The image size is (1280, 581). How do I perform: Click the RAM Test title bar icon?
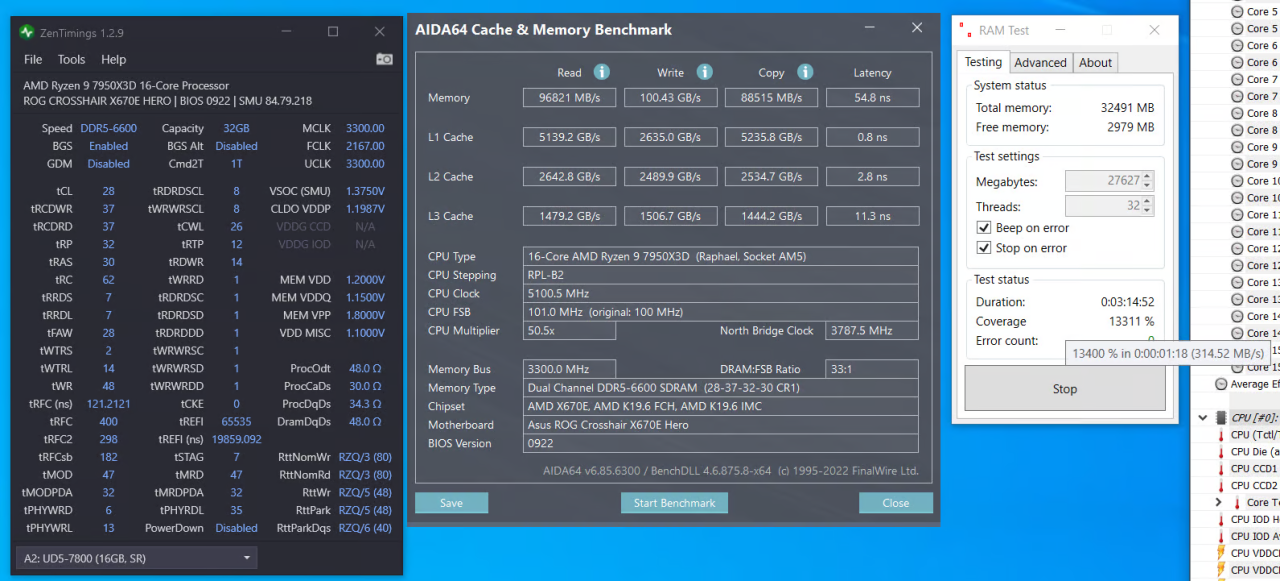965,30
